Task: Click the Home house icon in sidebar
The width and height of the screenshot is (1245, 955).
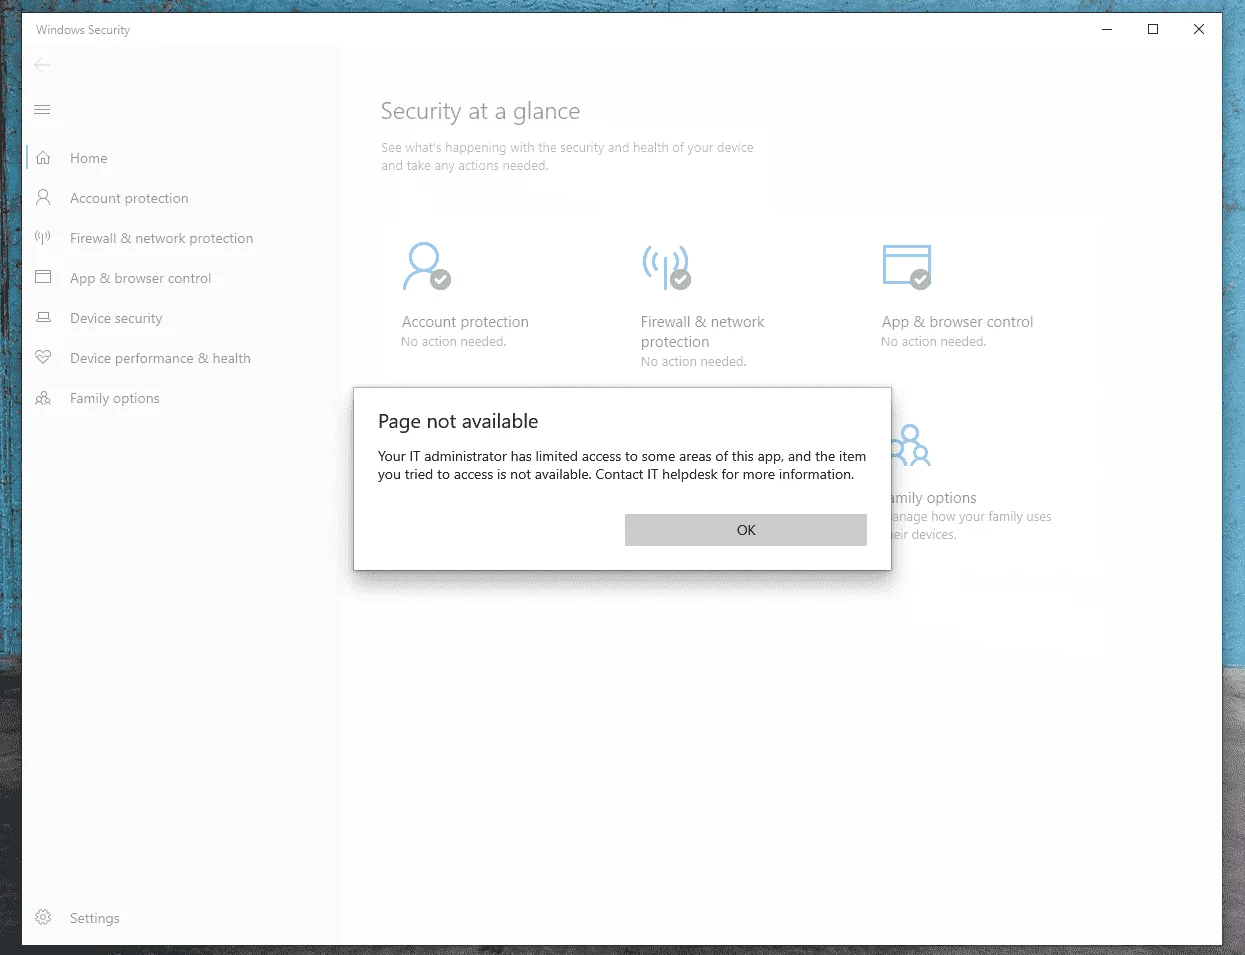Action: [x=43, y=158]
